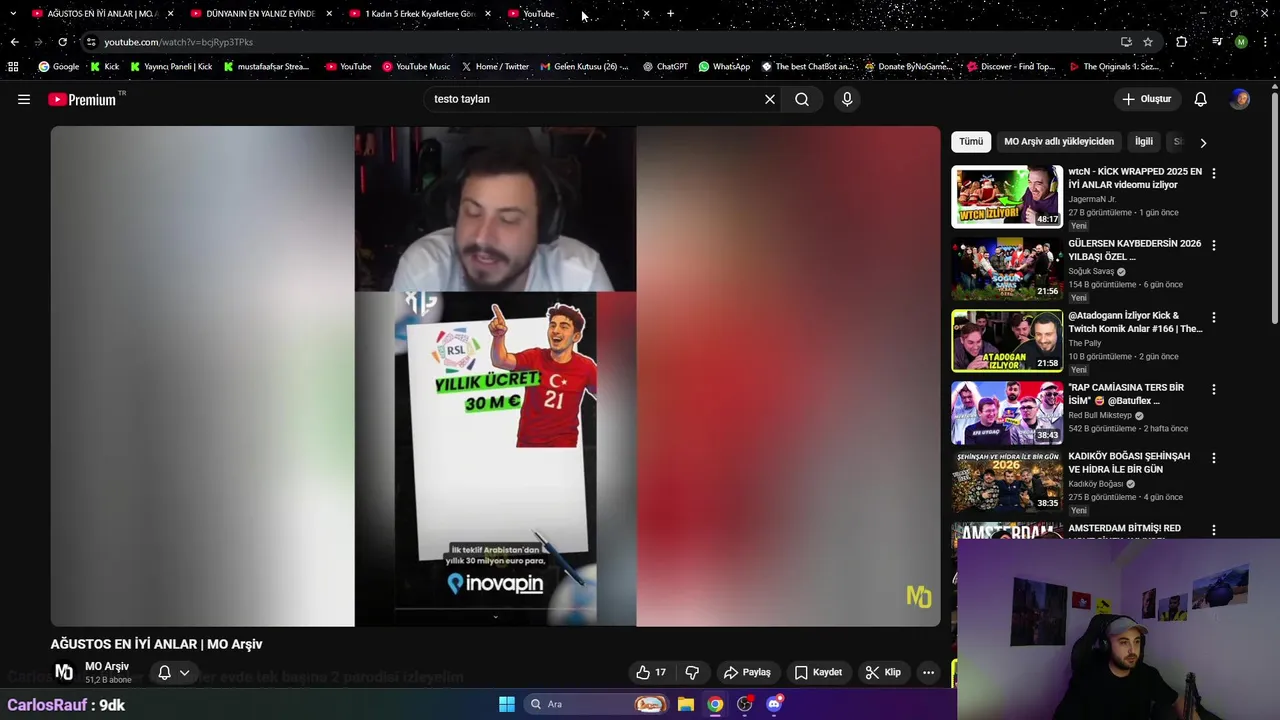This screenshot has width=1280, height=720.
Task: Play Gülersen Kaybedersin 2026 thumbnail
Action: (x=1007, y=268)
